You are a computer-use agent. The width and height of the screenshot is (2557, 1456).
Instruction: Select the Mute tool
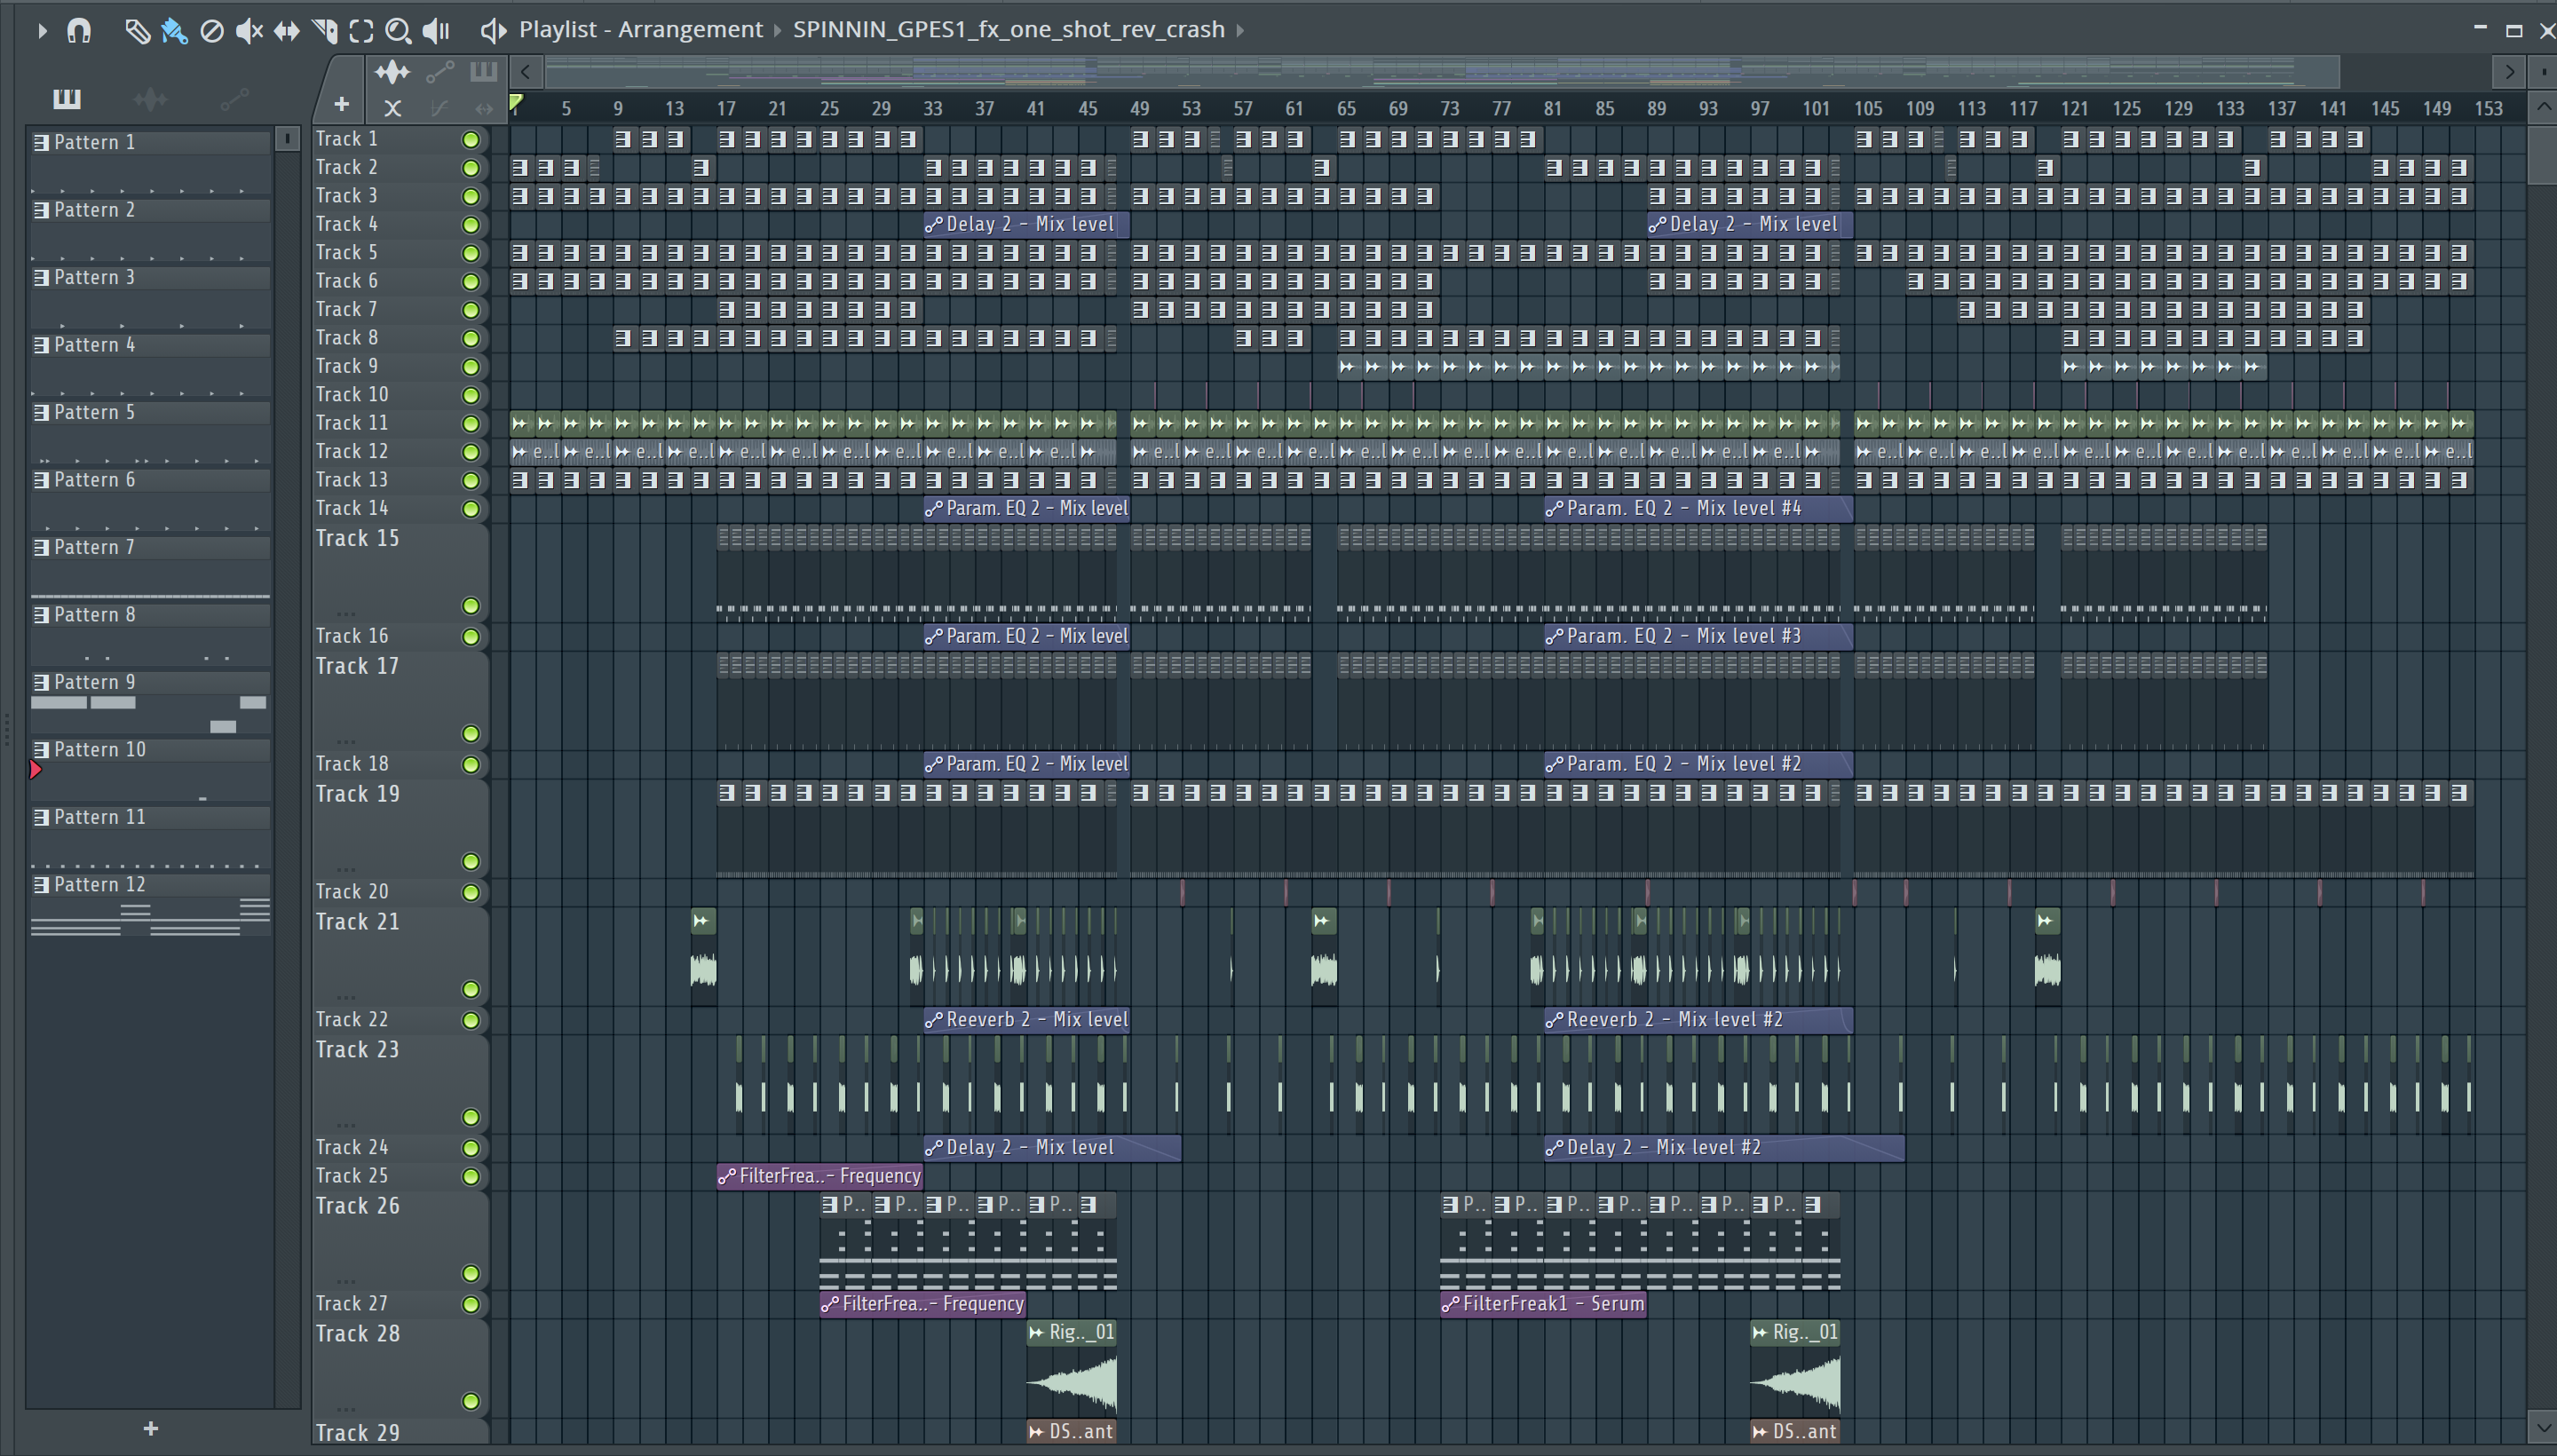249,31
